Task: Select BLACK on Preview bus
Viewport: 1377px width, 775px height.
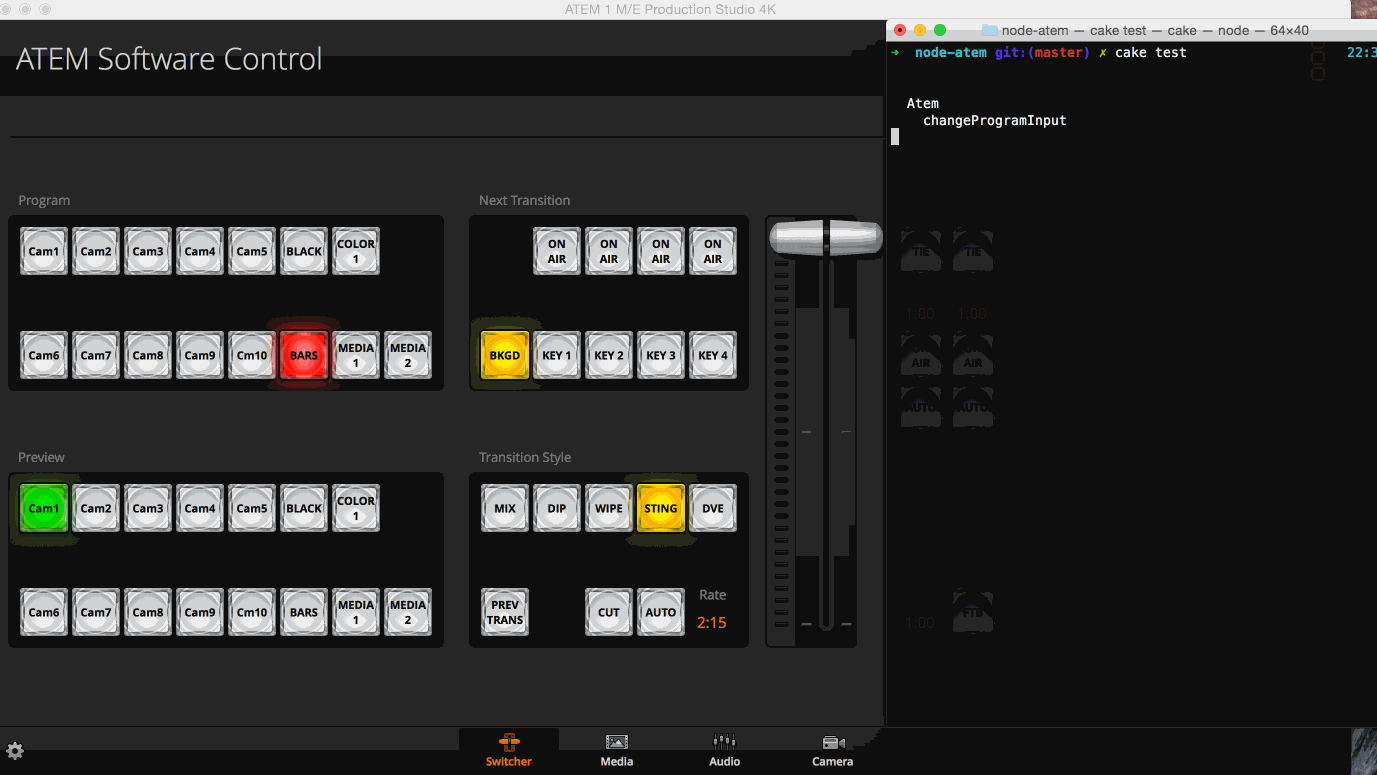Action: tap(304, 508)
